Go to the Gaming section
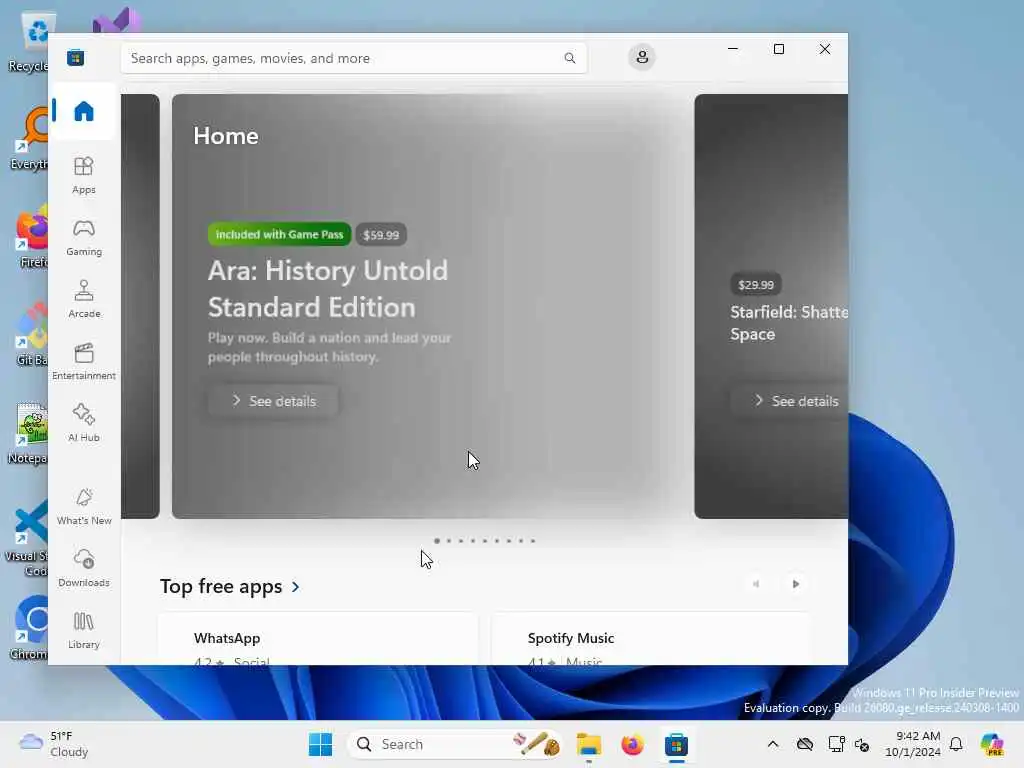Viewport: 1024px width, 768px height. tap(84, 238)
